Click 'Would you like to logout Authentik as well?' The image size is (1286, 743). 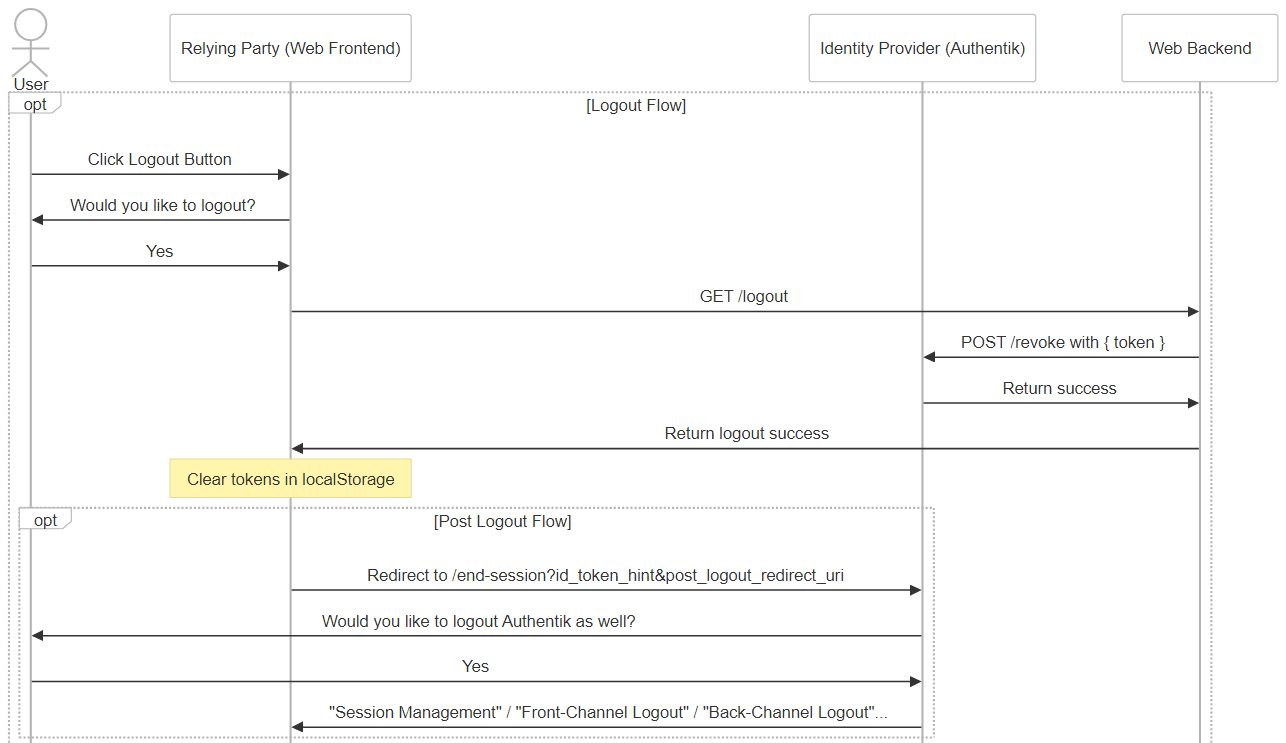[x=479, y=621]
